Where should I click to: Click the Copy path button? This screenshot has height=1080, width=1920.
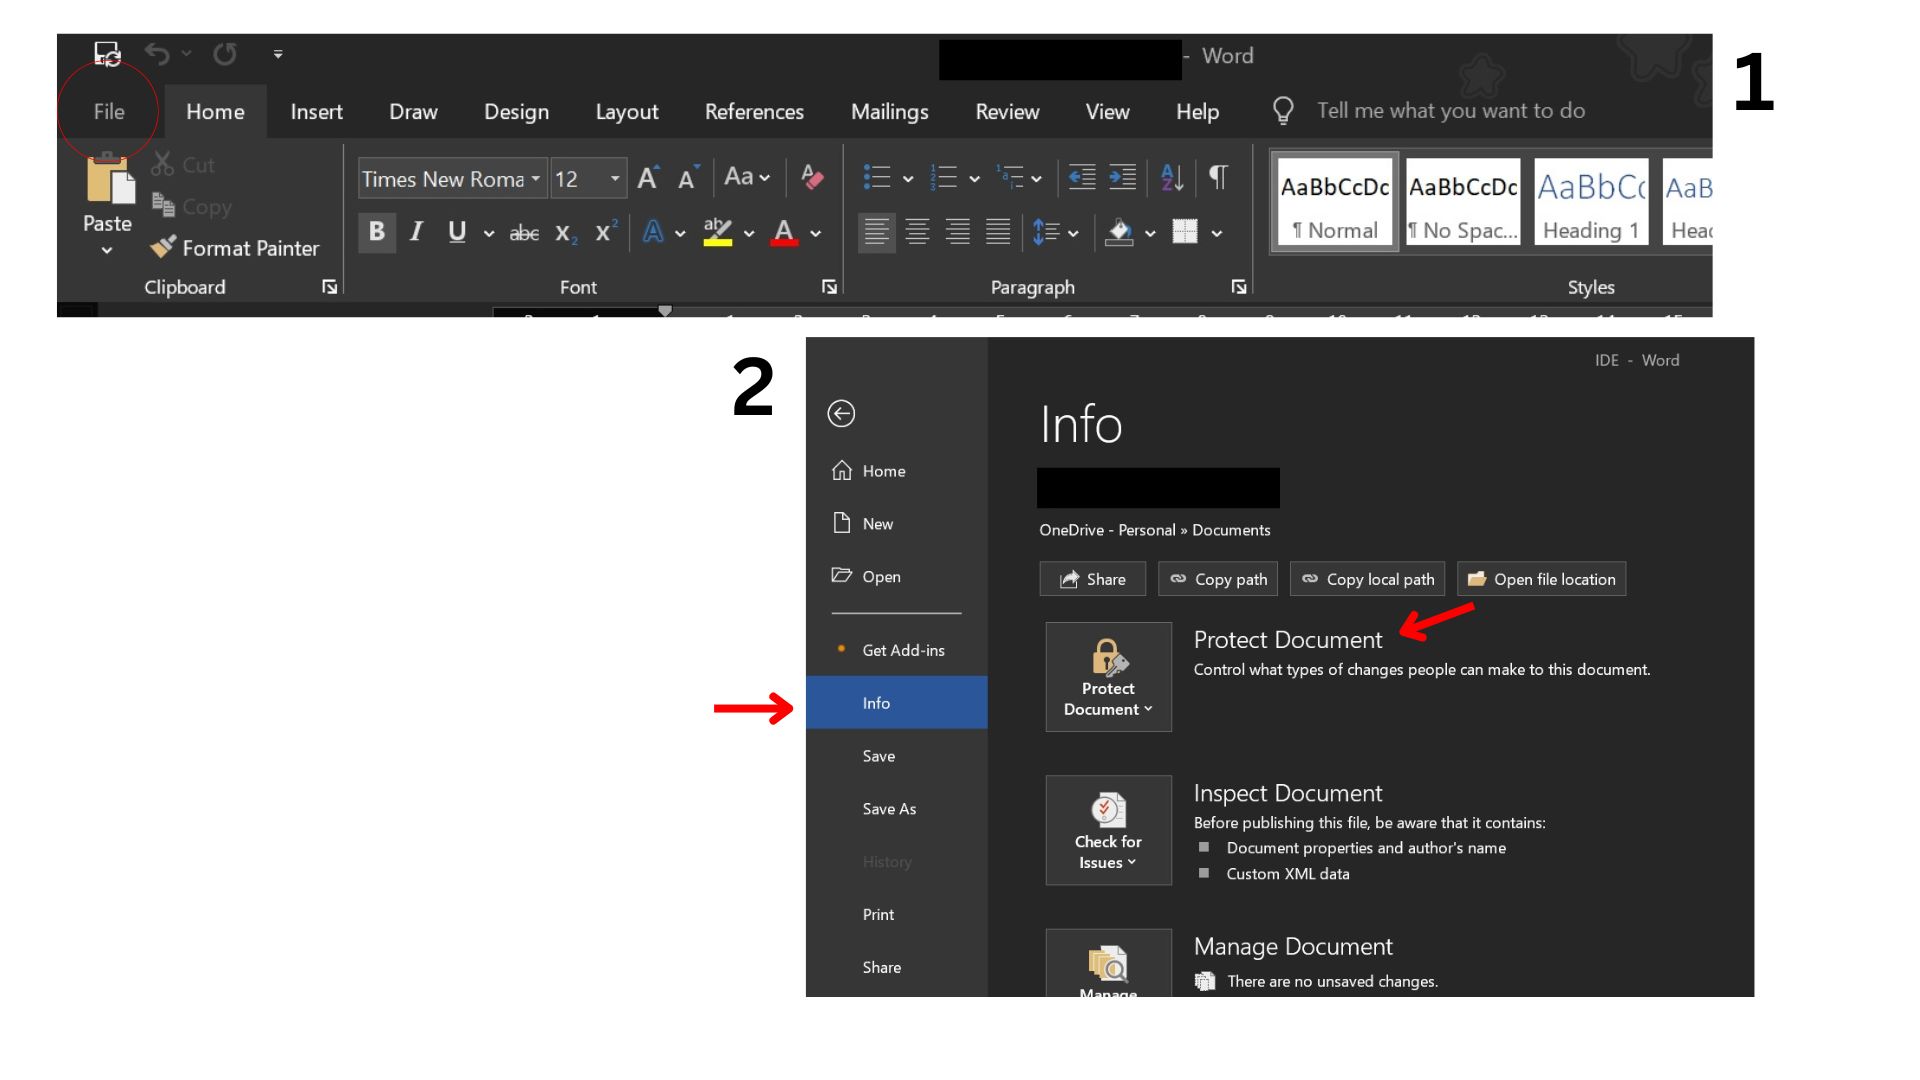pyautogui.click(x=1218, y=579)
